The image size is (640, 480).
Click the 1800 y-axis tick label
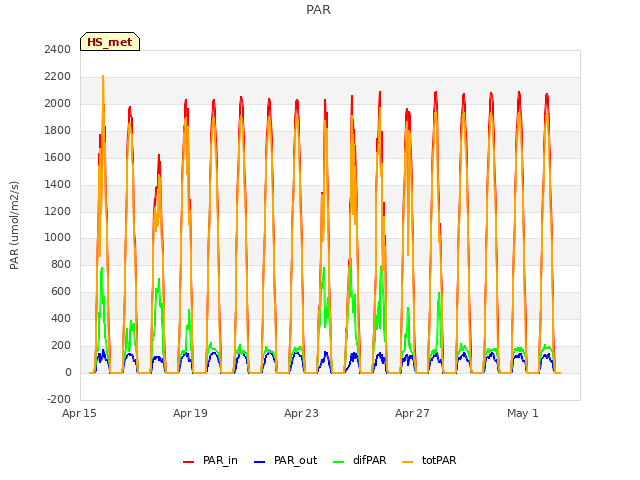[58, 130]
